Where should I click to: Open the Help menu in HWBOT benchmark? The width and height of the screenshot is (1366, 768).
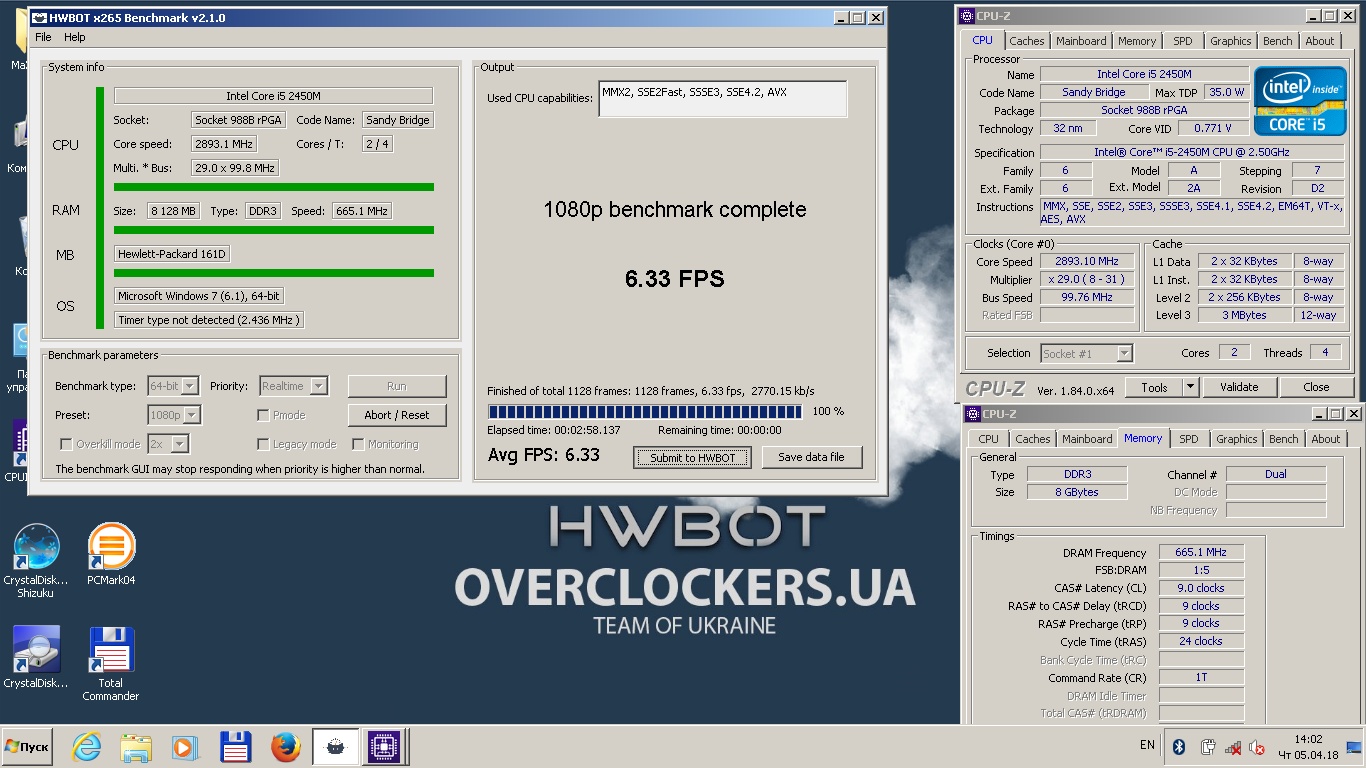75,37
